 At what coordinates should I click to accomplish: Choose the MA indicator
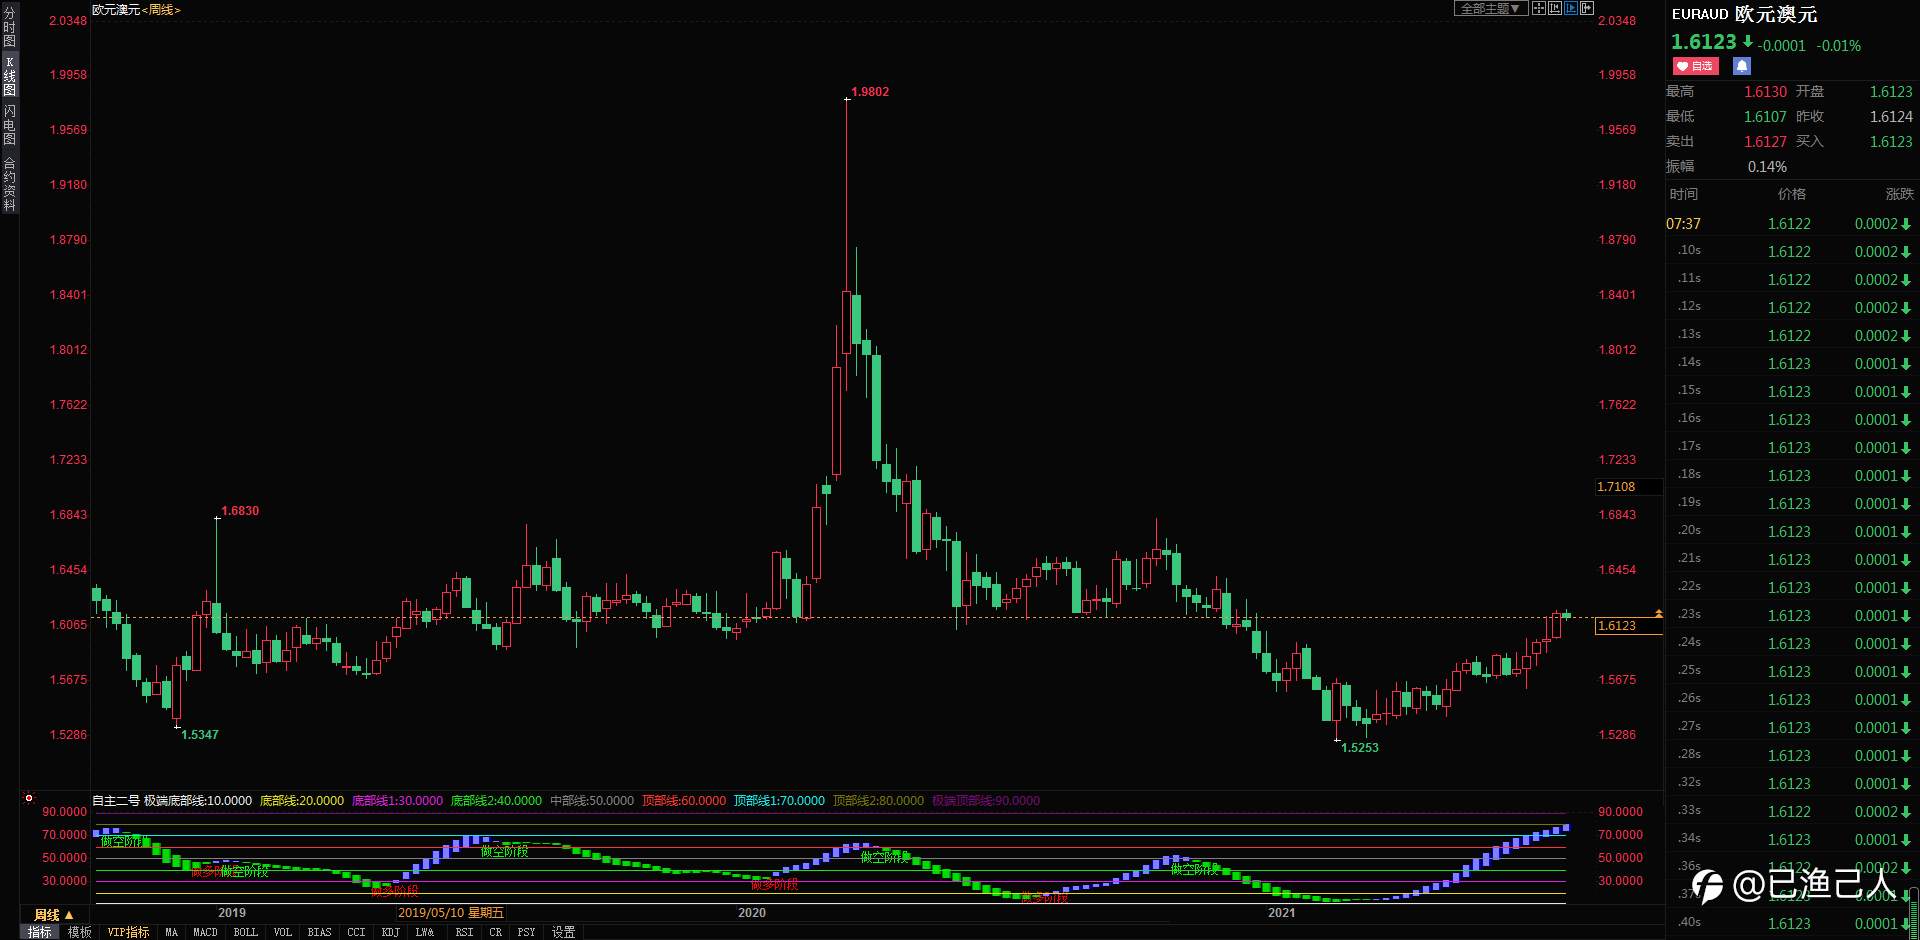click(x=171, y=932)
